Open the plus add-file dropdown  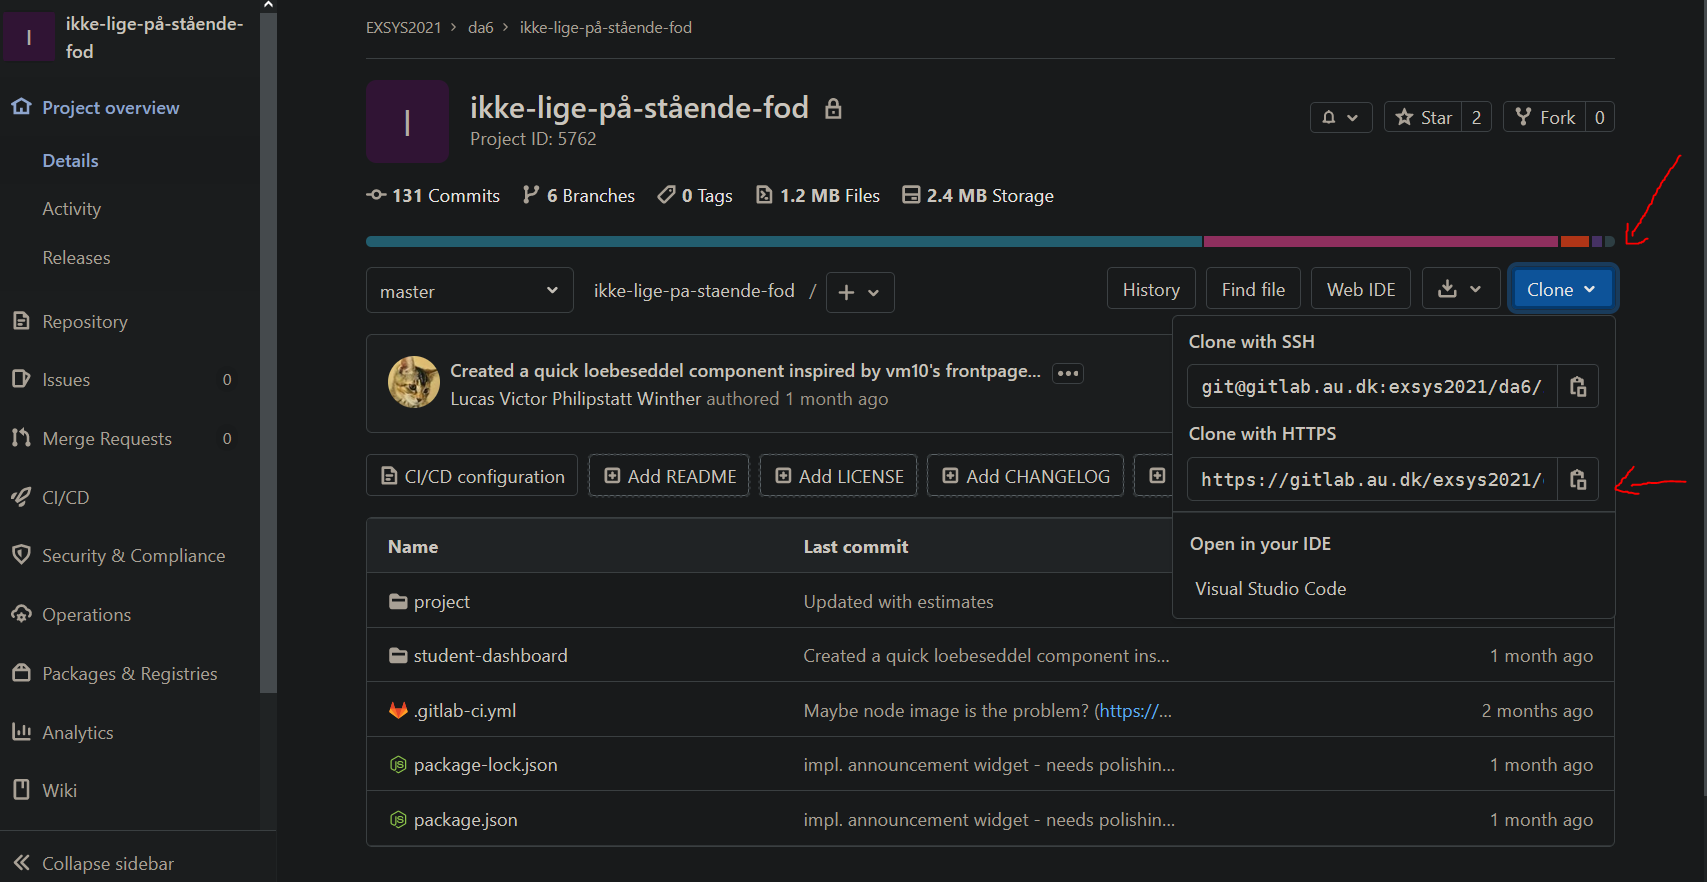click(x=859, y=293)
